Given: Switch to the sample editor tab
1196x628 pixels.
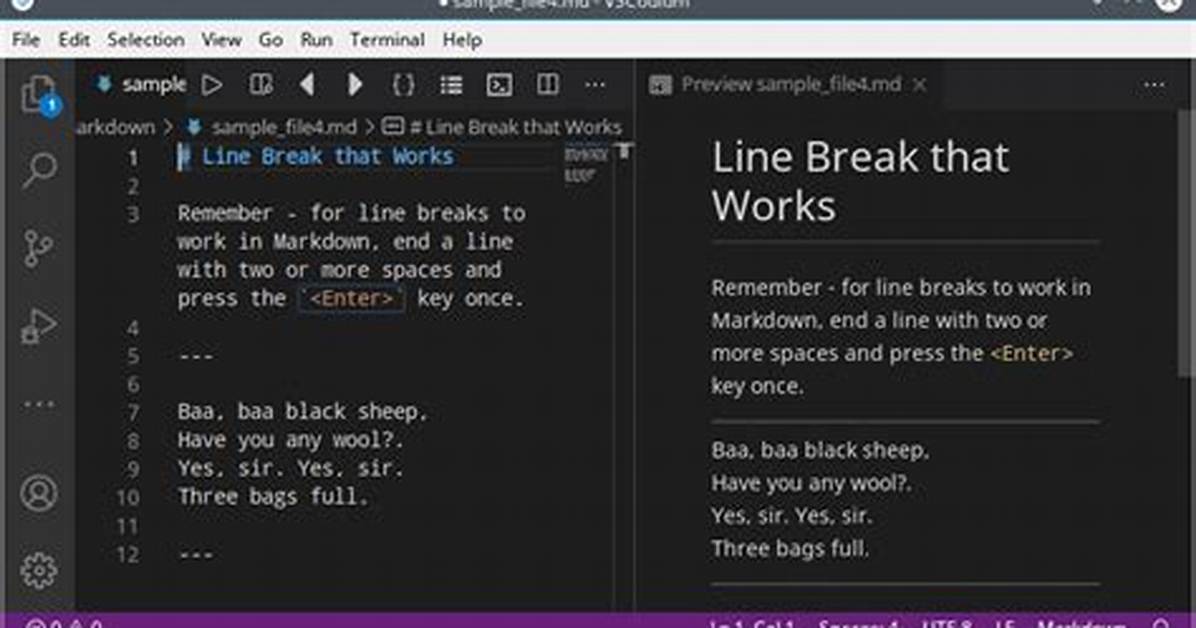Looking at the screenshot, I should tap(140, 84).
